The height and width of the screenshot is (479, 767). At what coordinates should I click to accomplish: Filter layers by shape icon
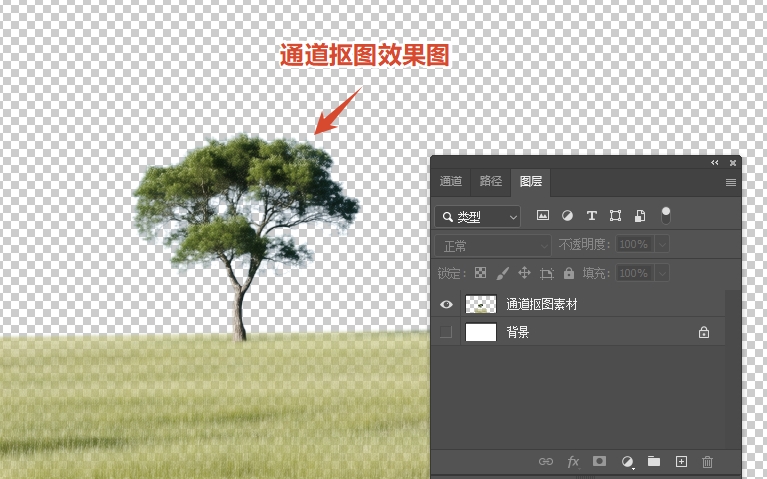tap(615, 215)
